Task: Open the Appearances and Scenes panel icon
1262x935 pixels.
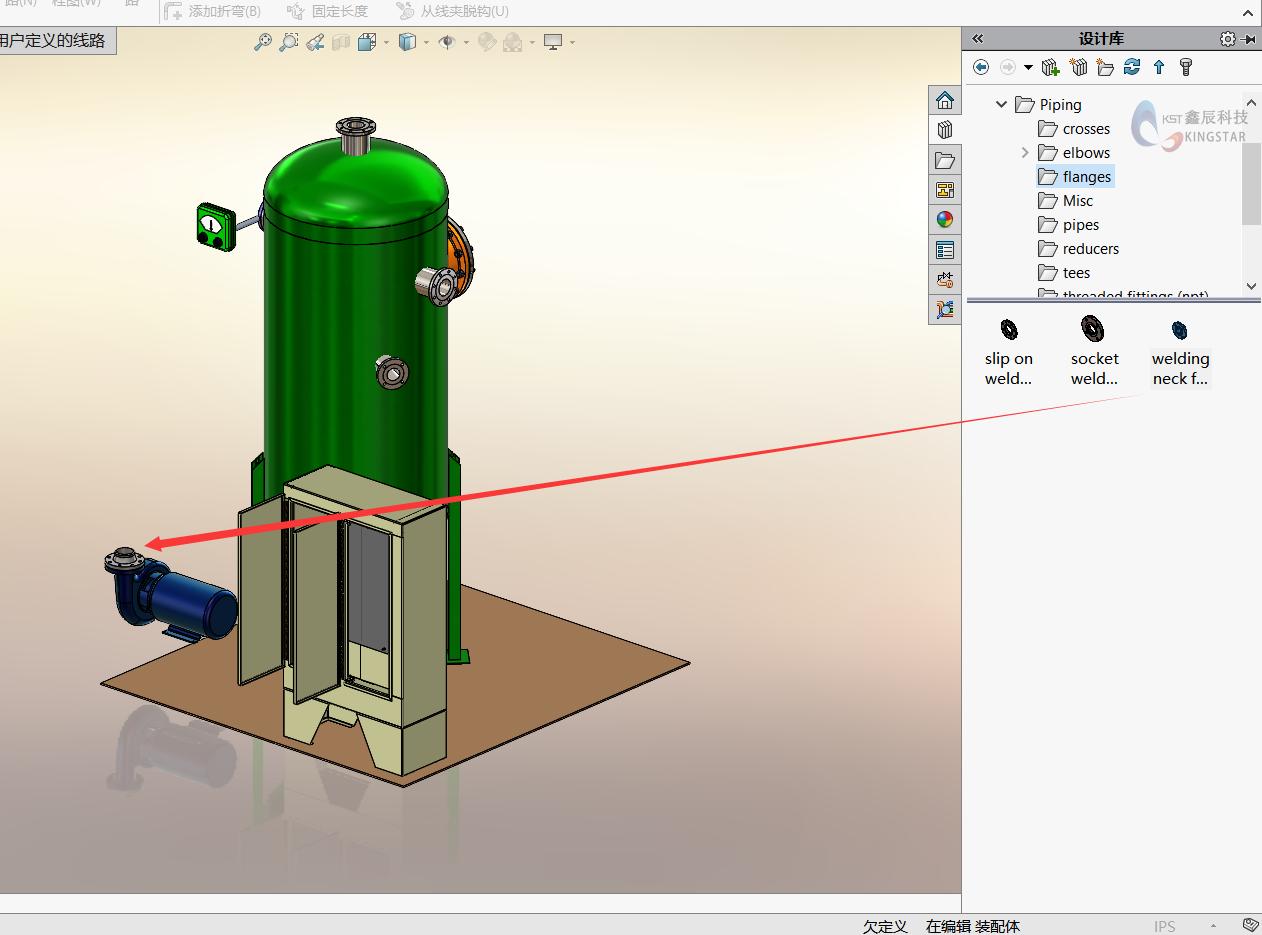Action: click(945, 219)
